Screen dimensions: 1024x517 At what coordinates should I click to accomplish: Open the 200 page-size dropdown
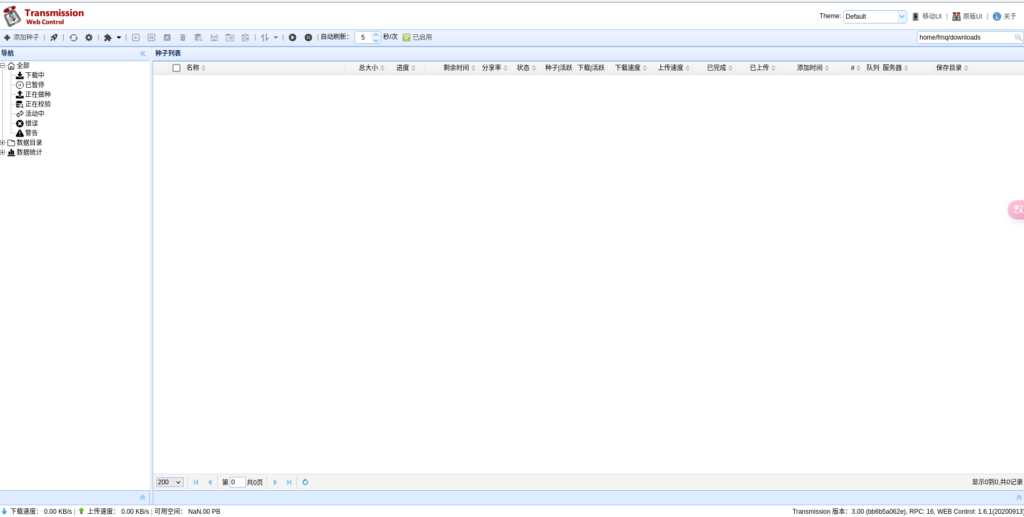[170, 482]
